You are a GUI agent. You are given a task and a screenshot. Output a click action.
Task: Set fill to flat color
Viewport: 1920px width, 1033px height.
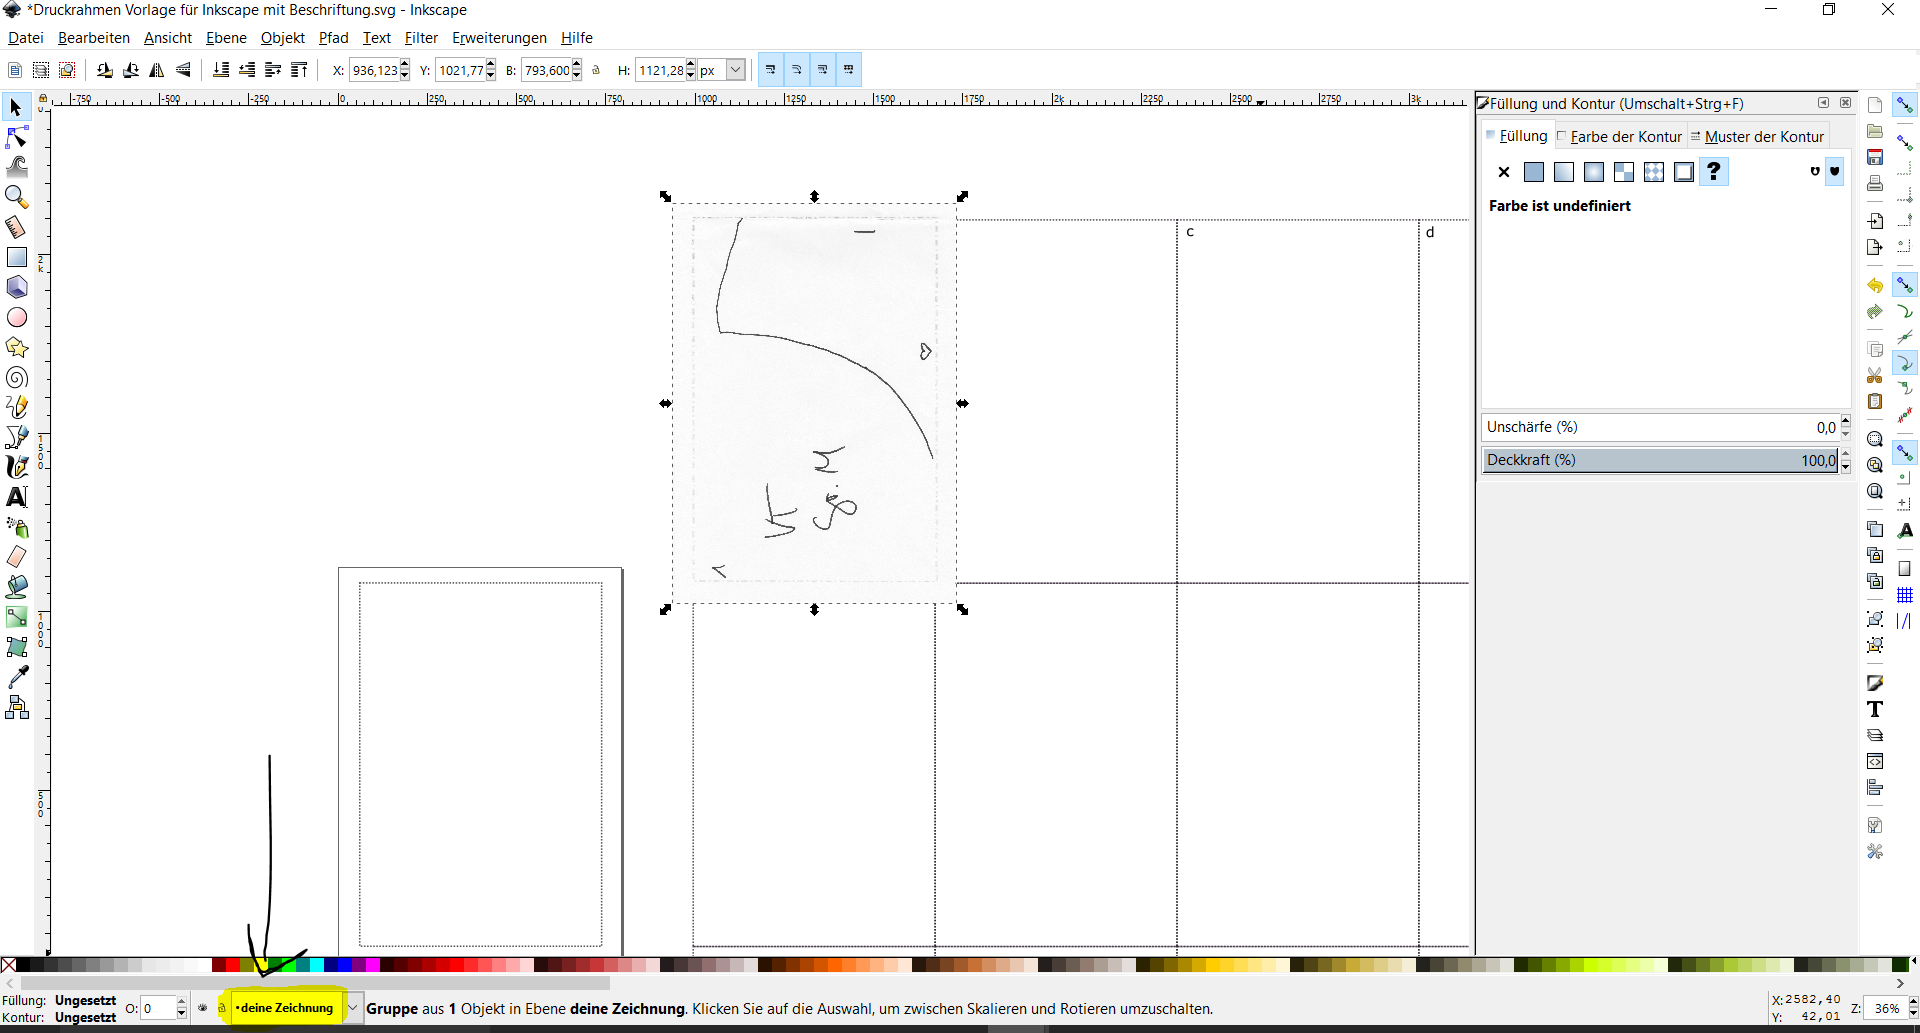click(x=1533, y=172)
